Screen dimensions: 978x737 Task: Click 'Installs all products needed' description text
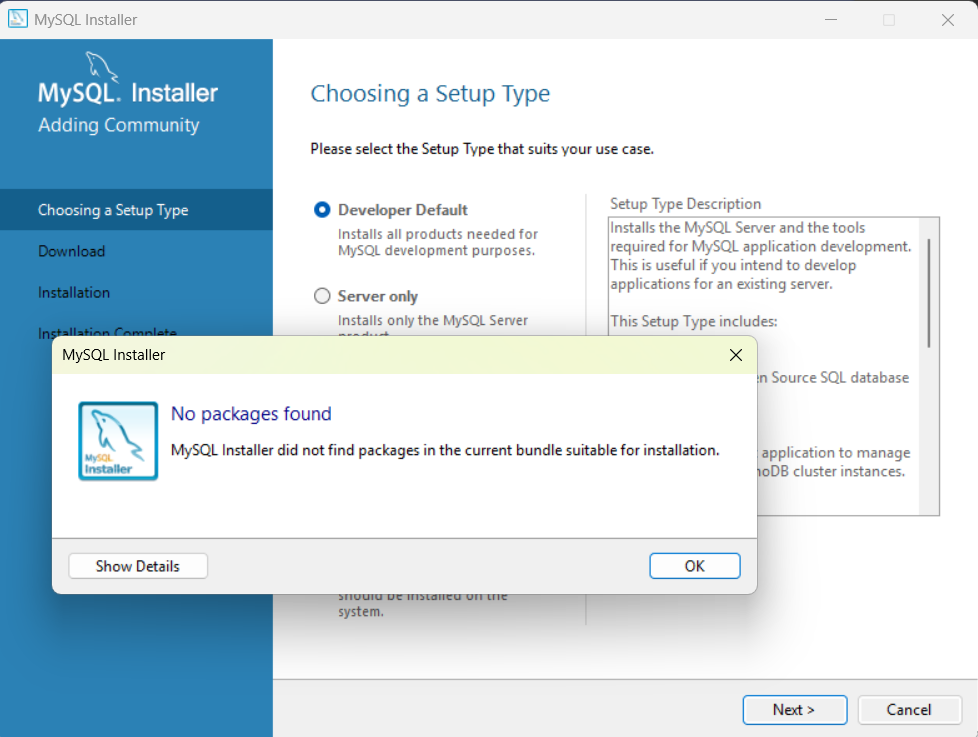438,242
